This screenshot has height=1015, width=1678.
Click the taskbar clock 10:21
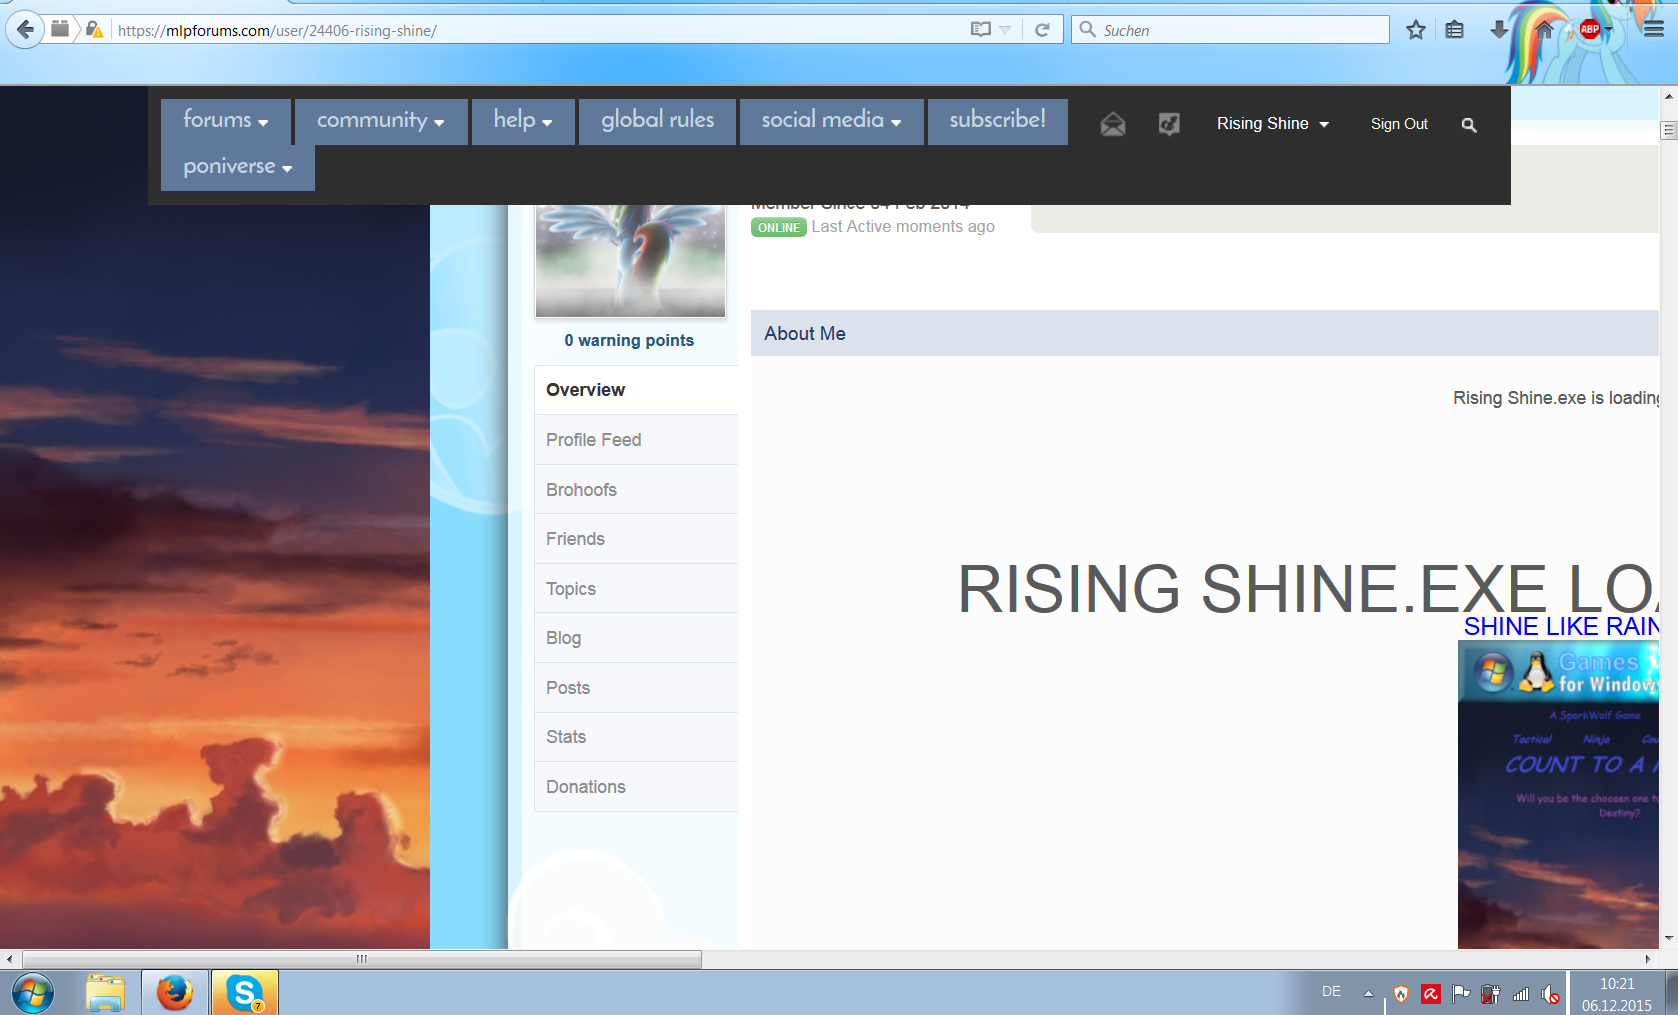point(1616,994)
